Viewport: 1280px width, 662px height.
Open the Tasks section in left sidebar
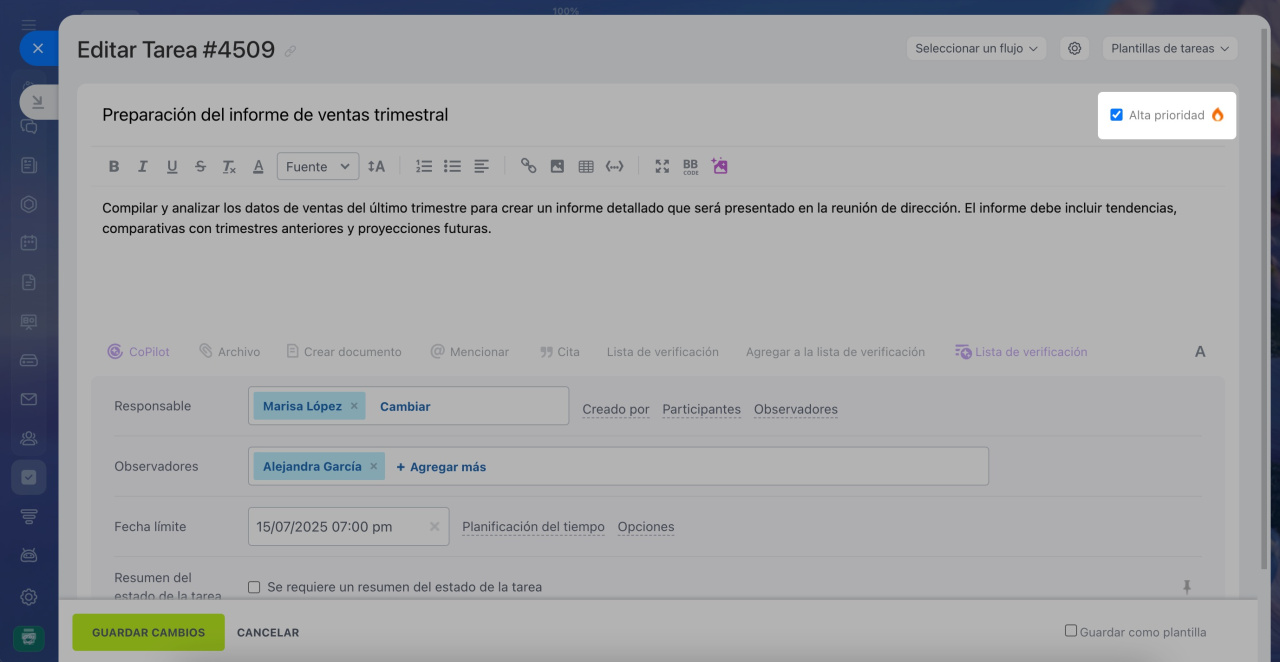(x=29, y=477)
